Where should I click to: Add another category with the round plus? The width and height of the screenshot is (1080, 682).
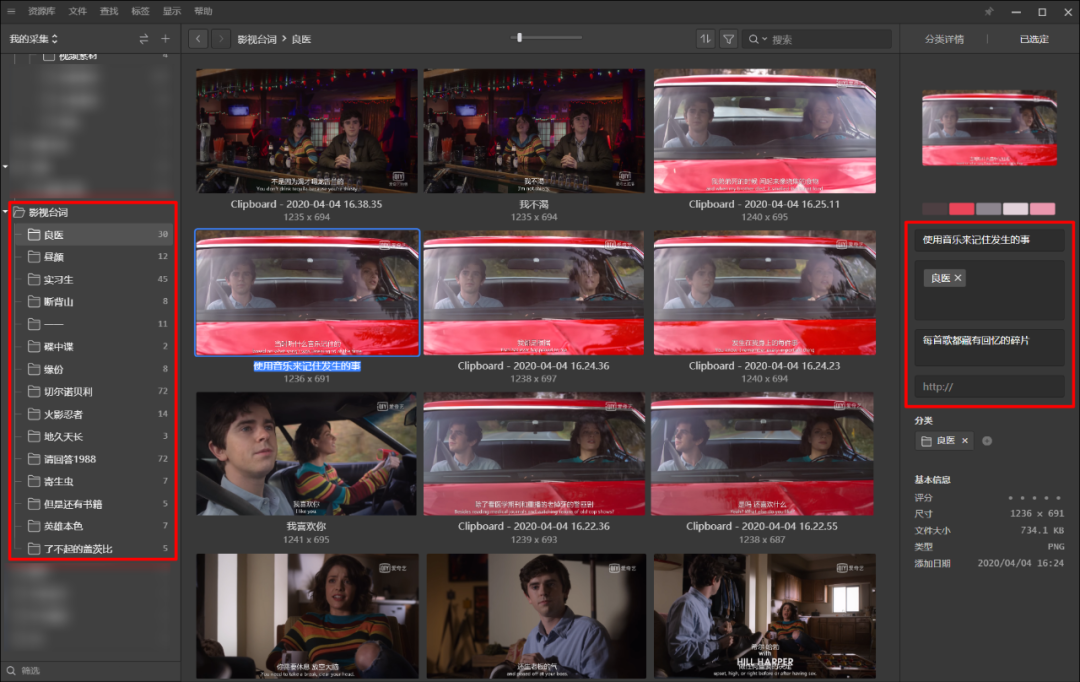pos(987,441)
